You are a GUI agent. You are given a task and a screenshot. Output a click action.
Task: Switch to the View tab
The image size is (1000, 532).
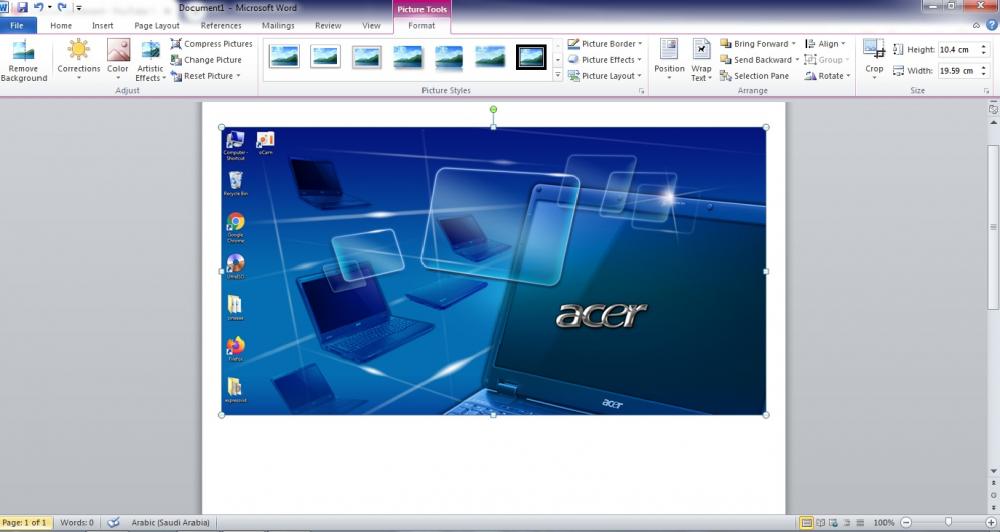[371, 26]
